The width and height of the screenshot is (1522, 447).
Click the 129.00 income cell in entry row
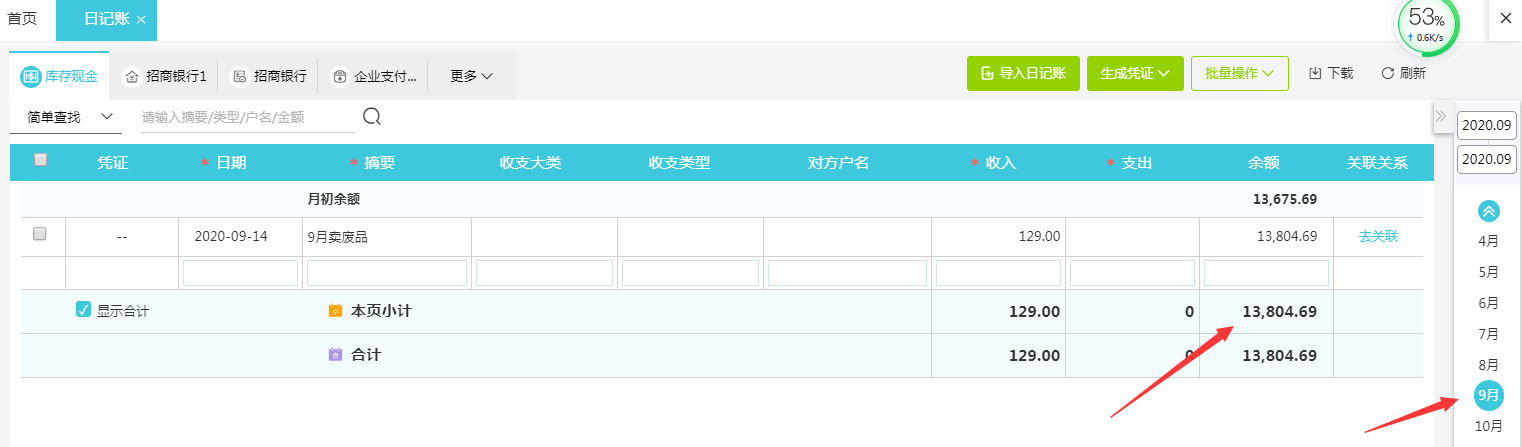coord(998,237)
